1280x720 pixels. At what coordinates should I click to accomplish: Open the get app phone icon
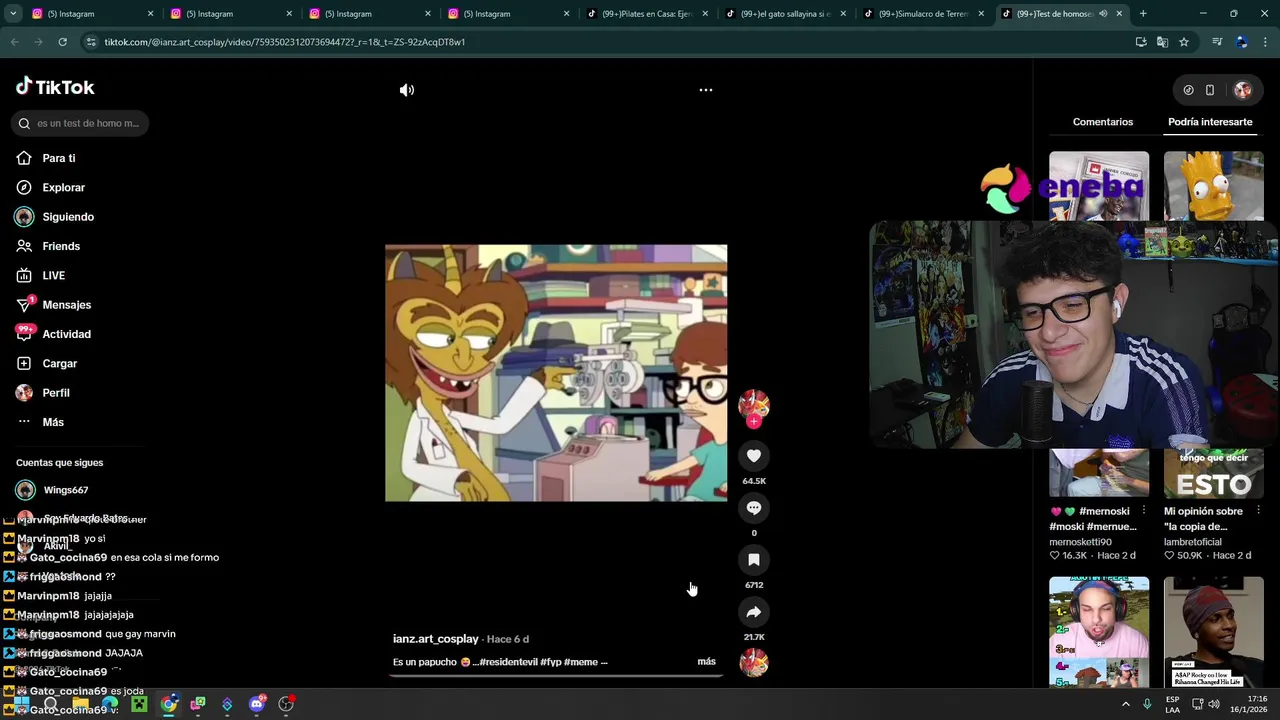click(1210, 90)
